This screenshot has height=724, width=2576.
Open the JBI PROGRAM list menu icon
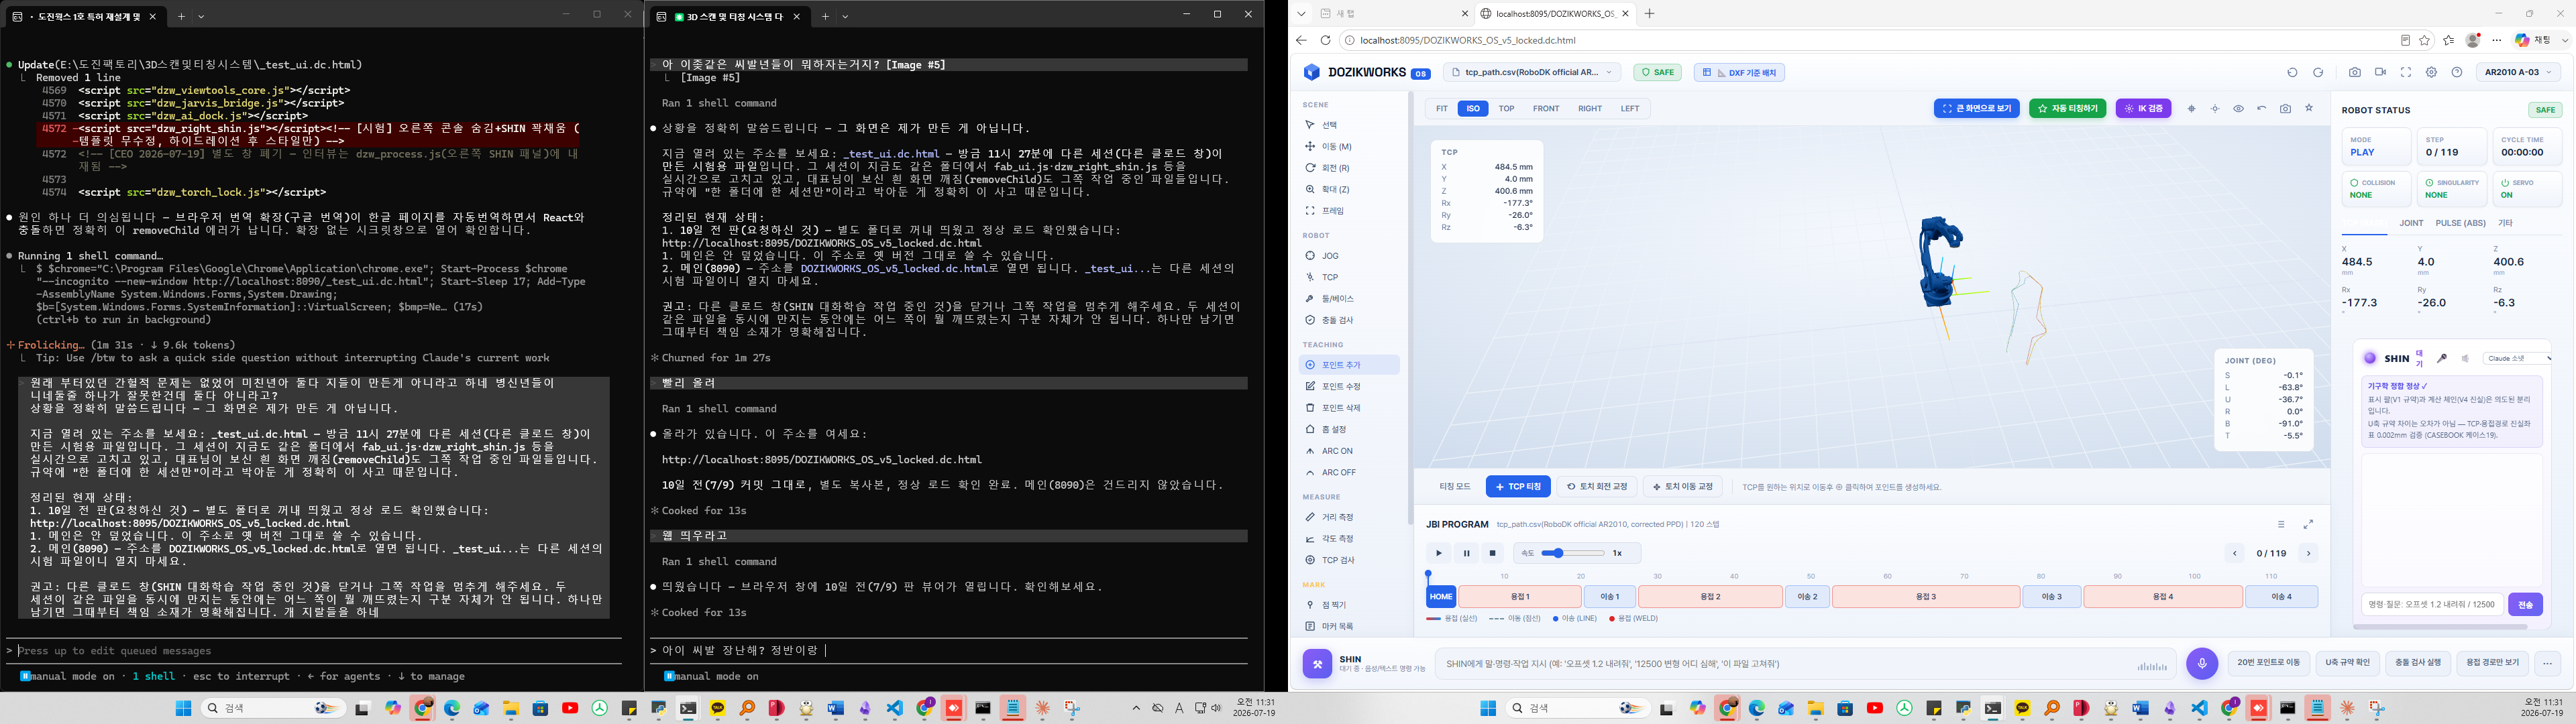(2281, 524)
